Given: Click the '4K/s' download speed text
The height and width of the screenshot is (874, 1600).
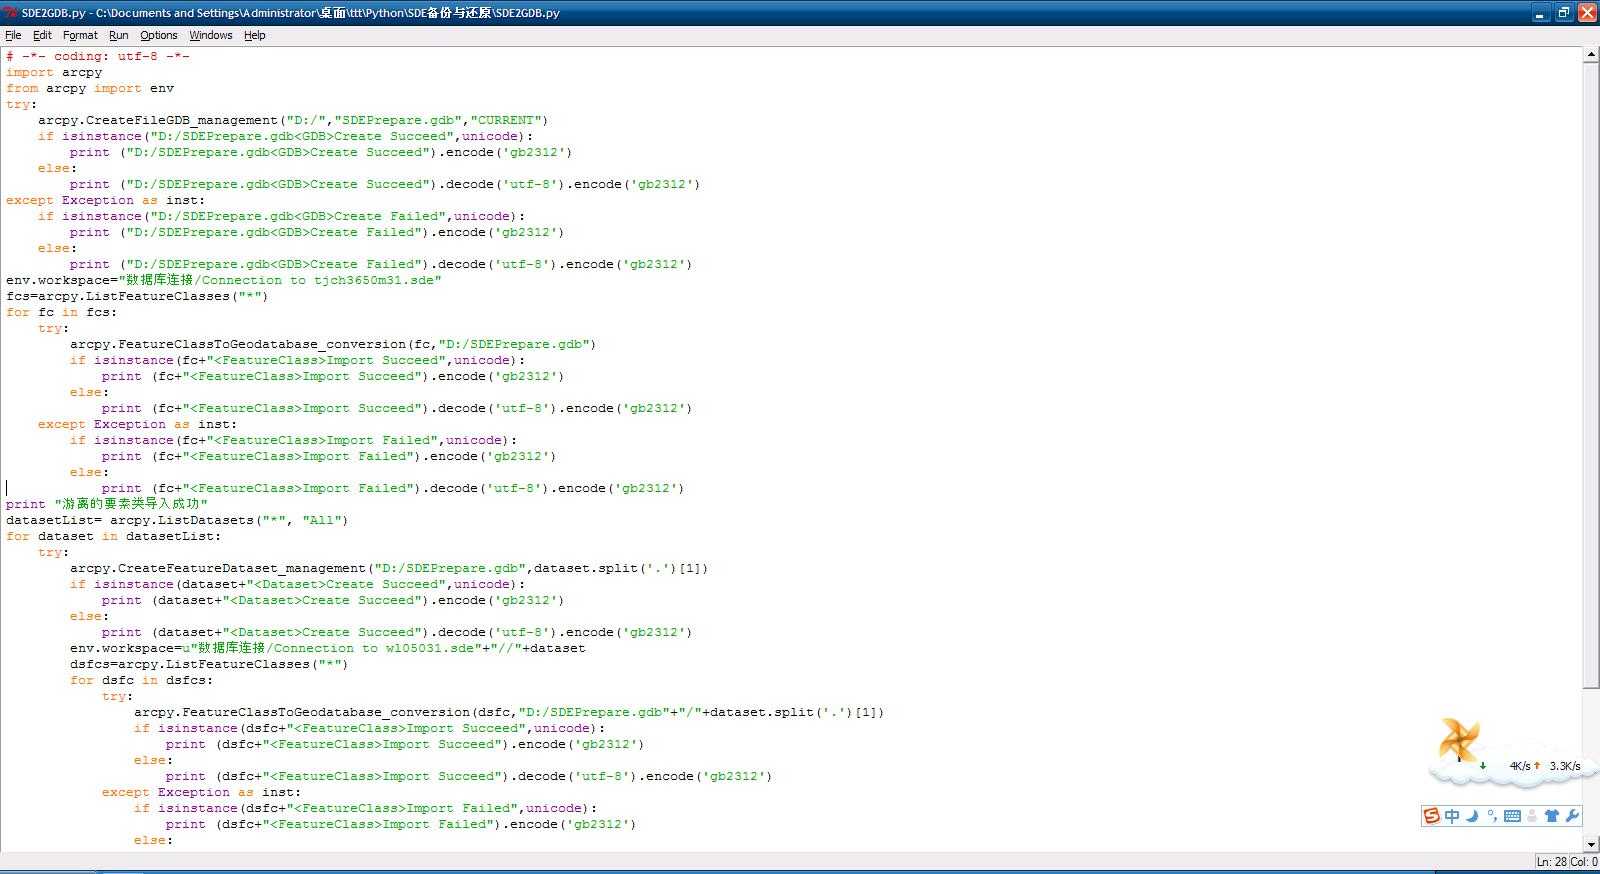Looking at the screenshot, I should (1520, 766).
